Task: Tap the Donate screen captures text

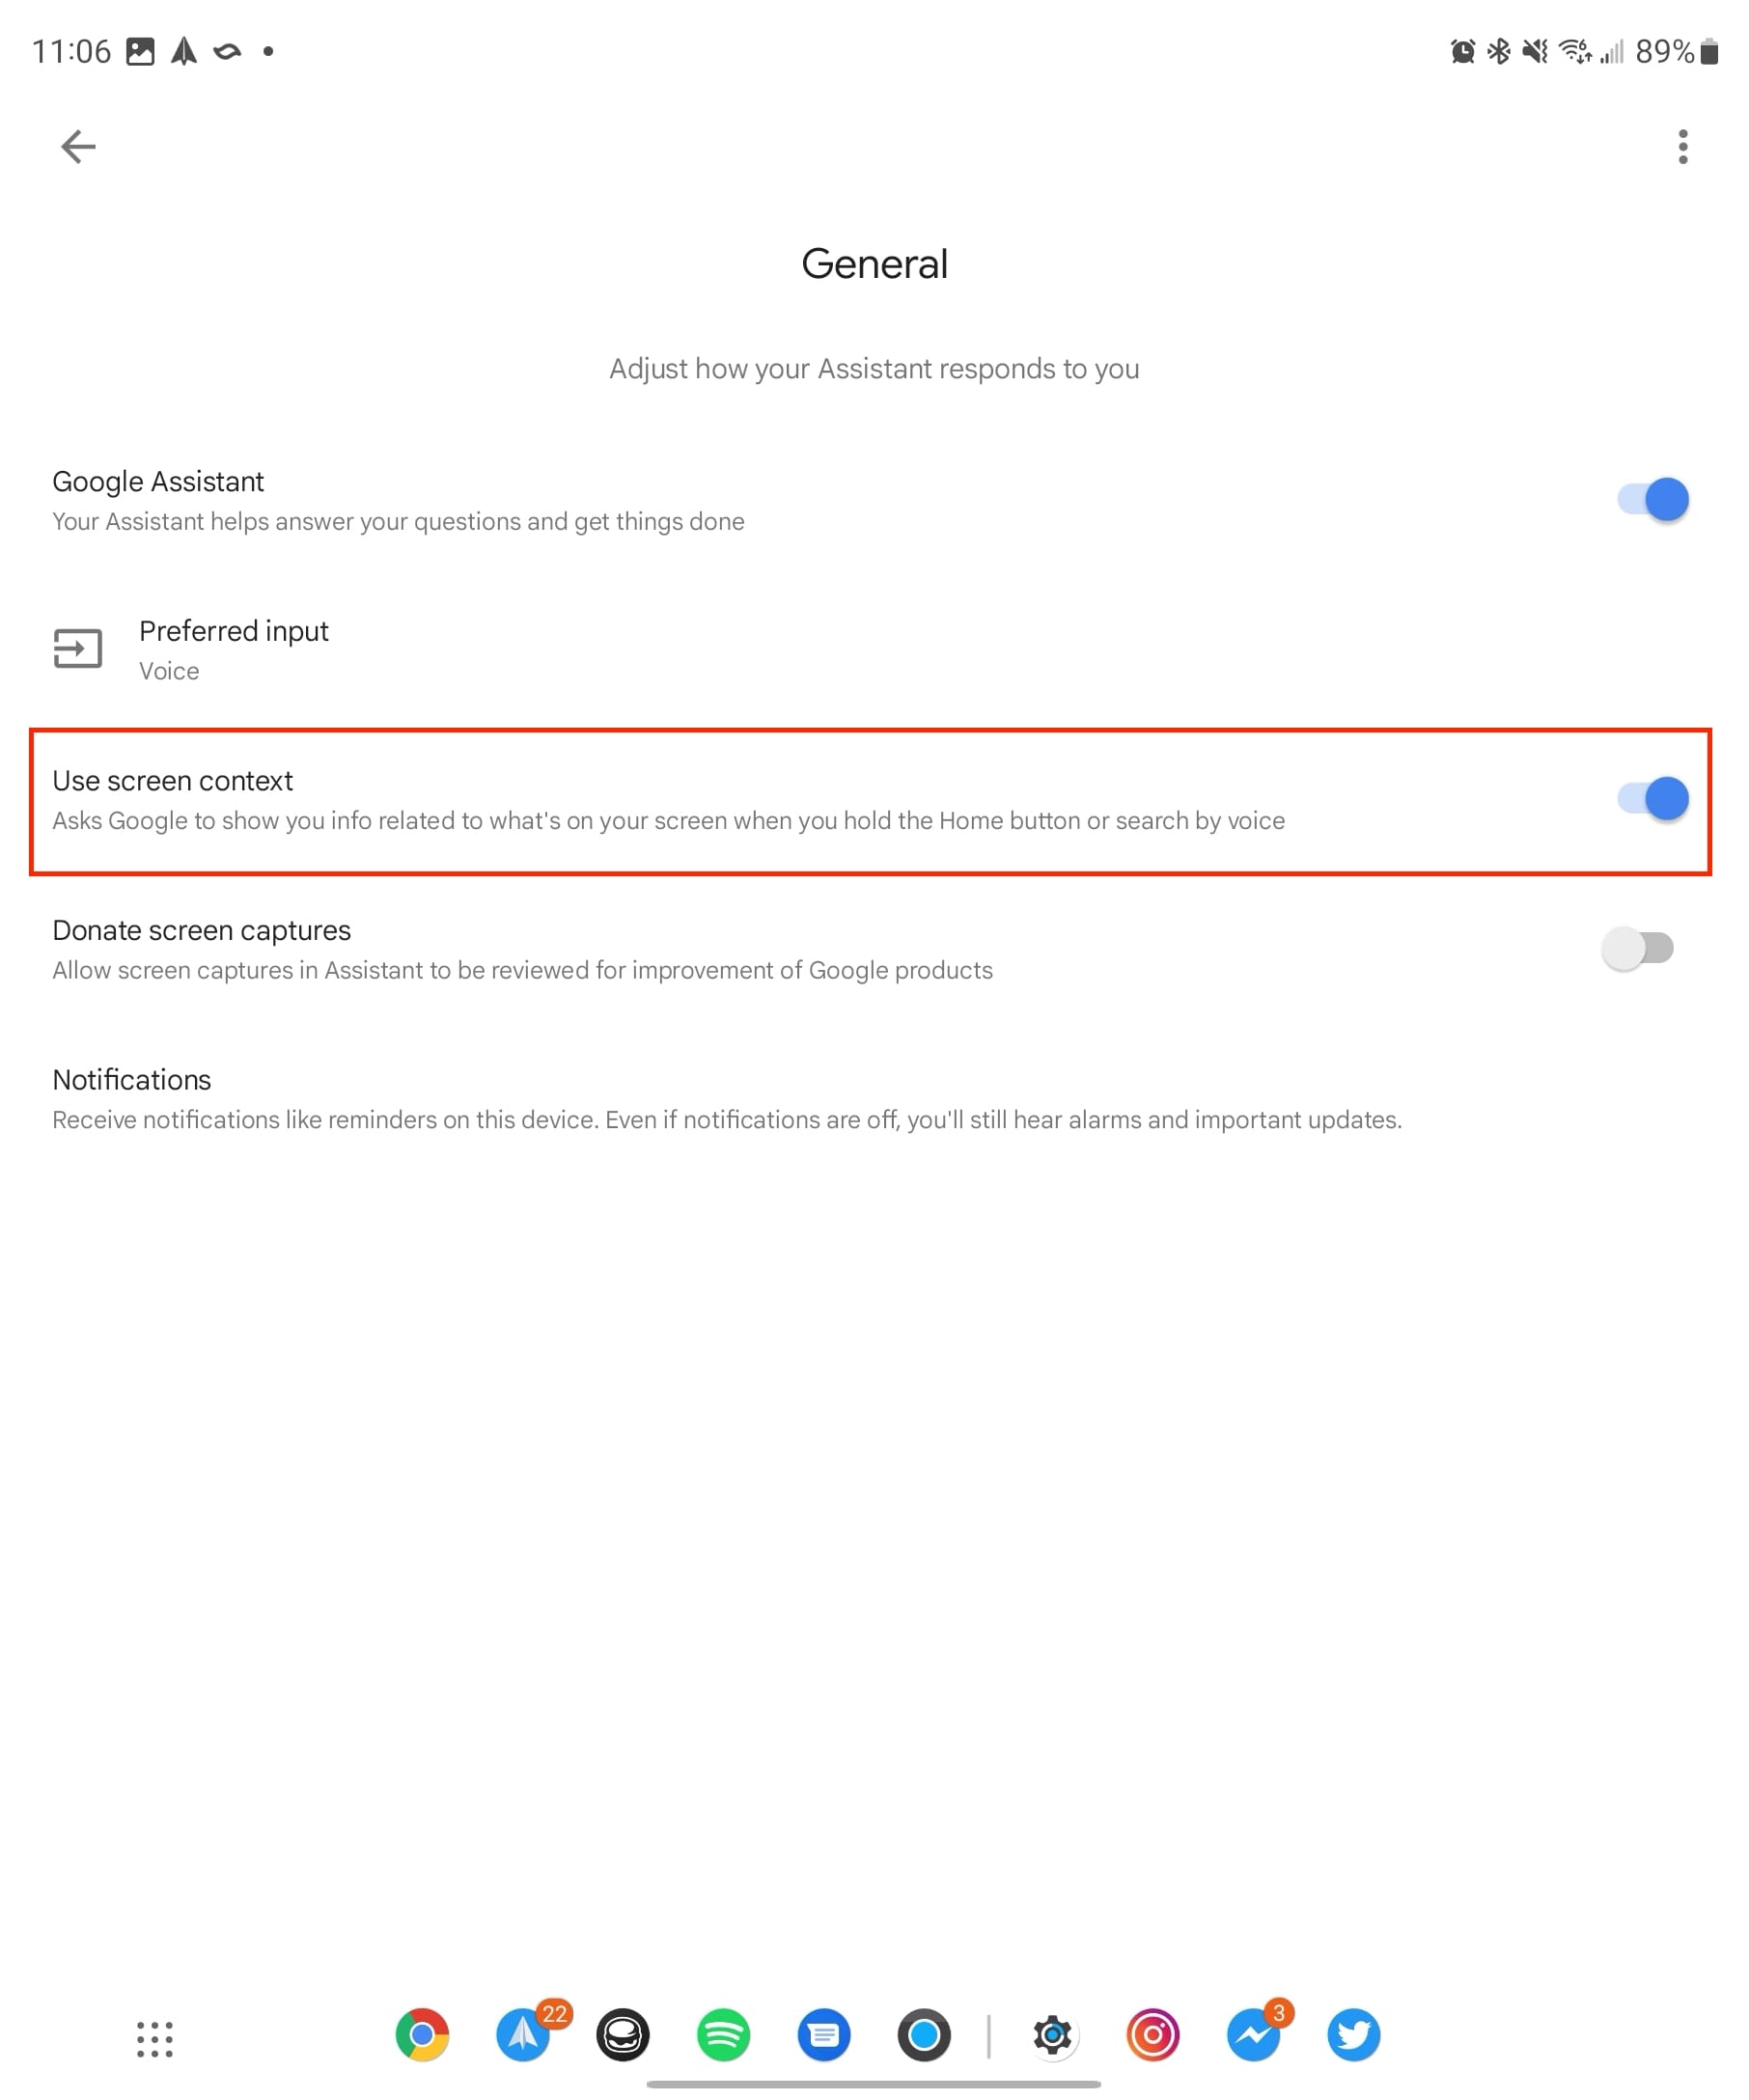Action: pos(201,930)
